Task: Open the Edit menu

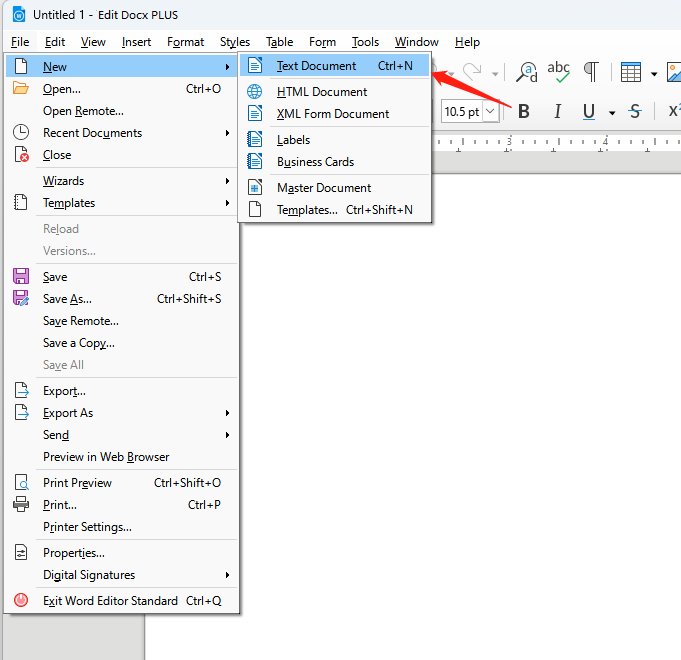Action: (55, 42)
